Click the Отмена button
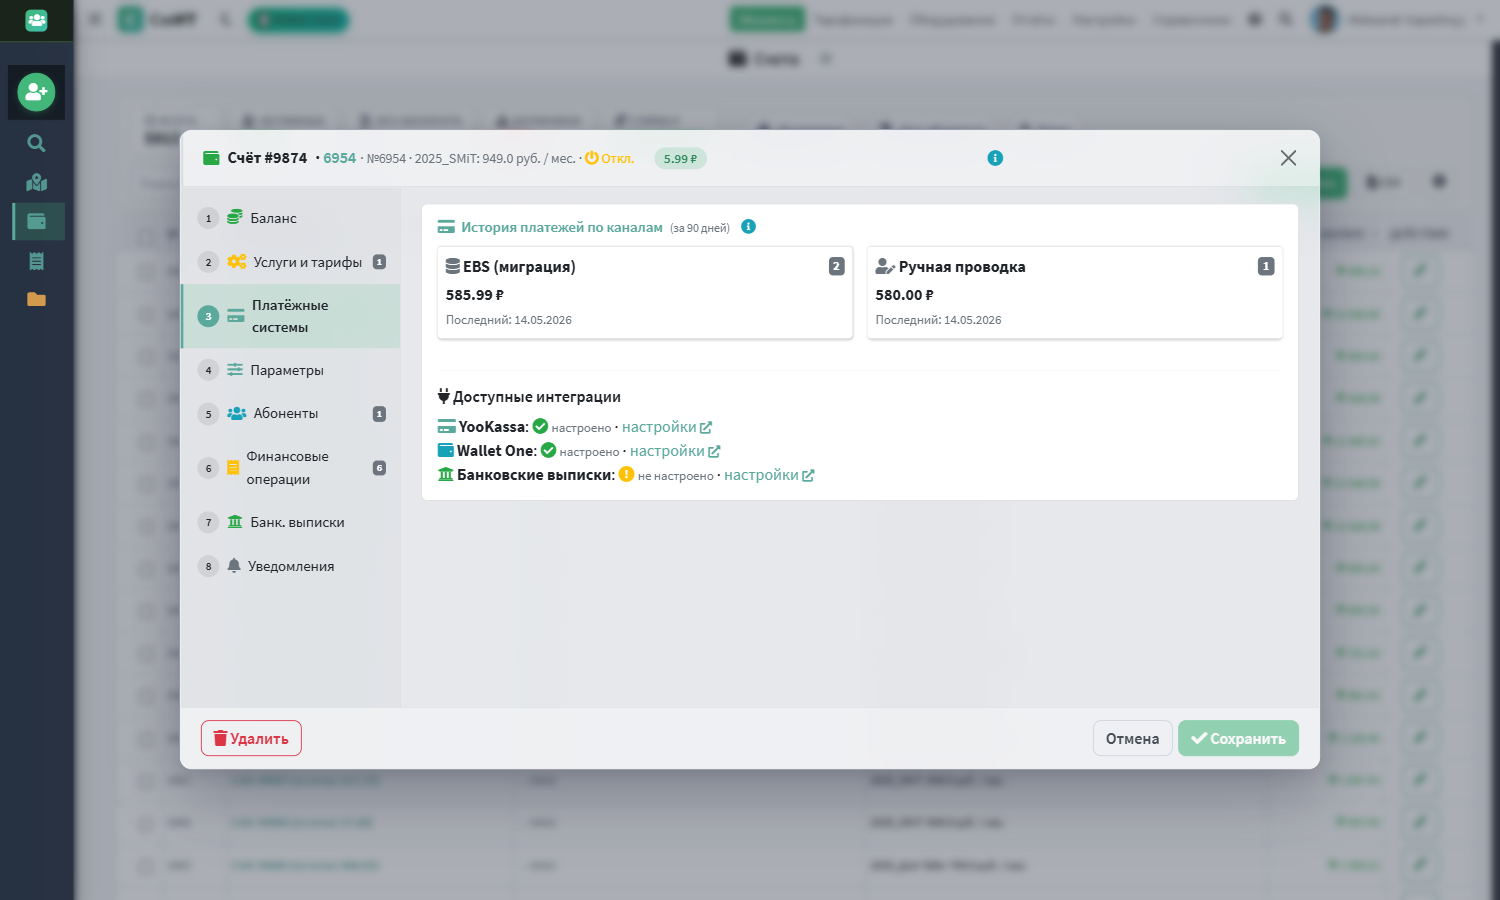The height and width of the screenshot is (900, 1500). [x=1132, y=738]
